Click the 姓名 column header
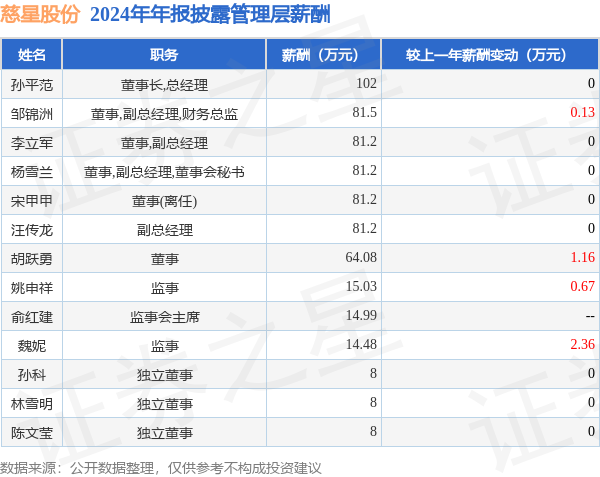Viewport: 600px width, 477px height. pyautogui.click(x=31, y=55)
